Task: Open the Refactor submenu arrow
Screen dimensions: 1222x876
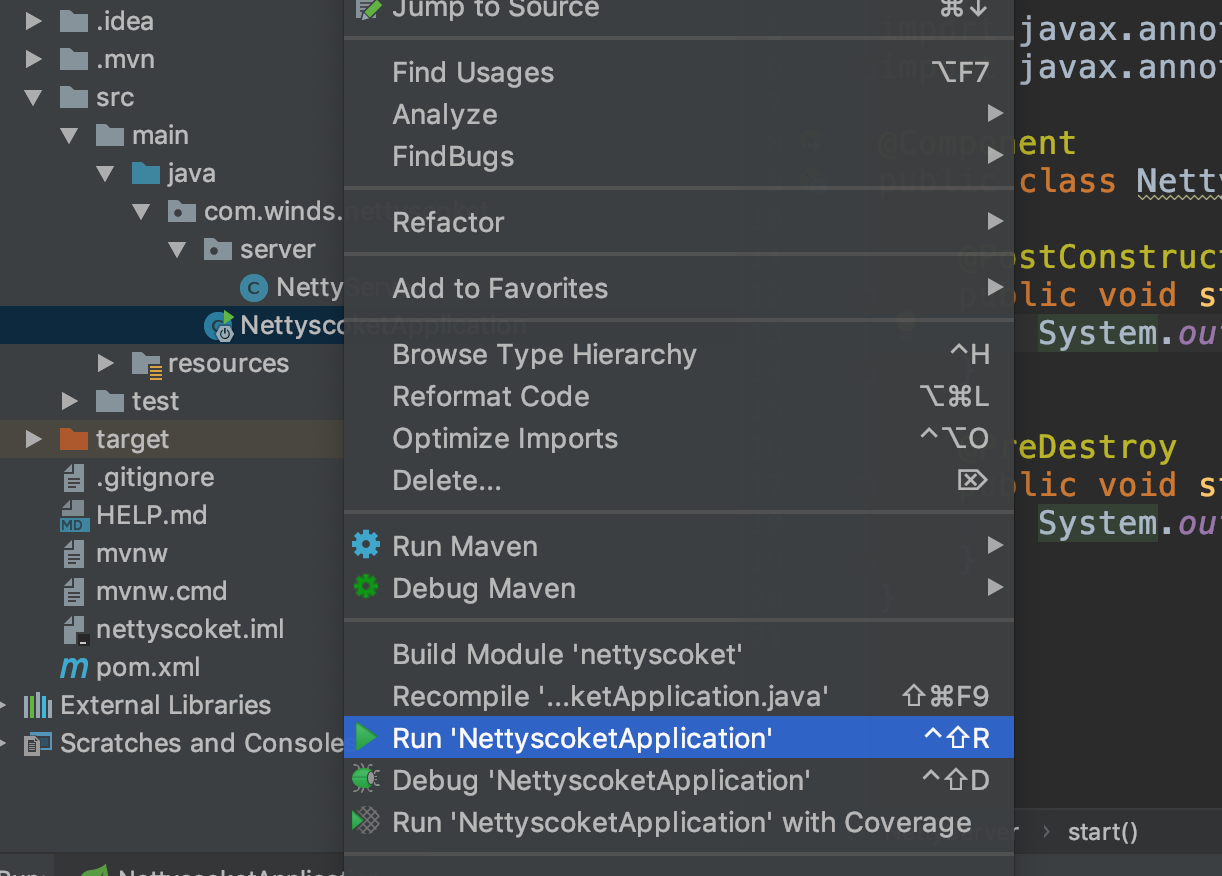Action: pyautogui.click(x=994, y=222)
